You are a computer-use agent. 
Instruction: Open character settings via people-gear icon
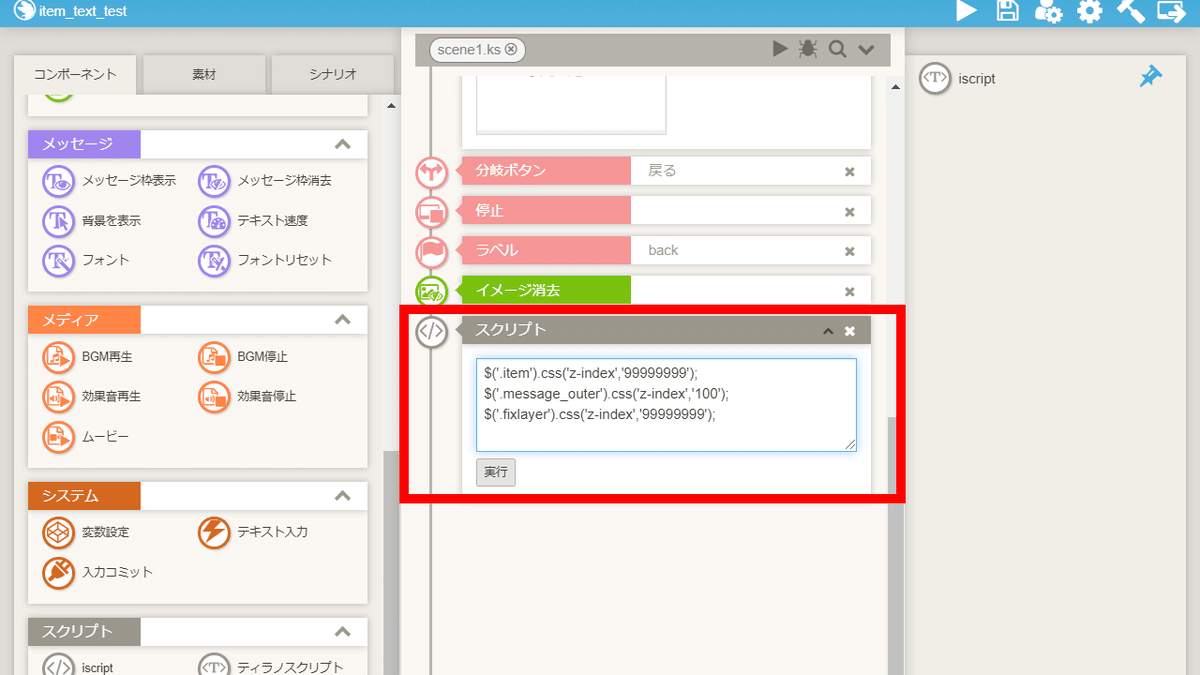pos(1048,11)
